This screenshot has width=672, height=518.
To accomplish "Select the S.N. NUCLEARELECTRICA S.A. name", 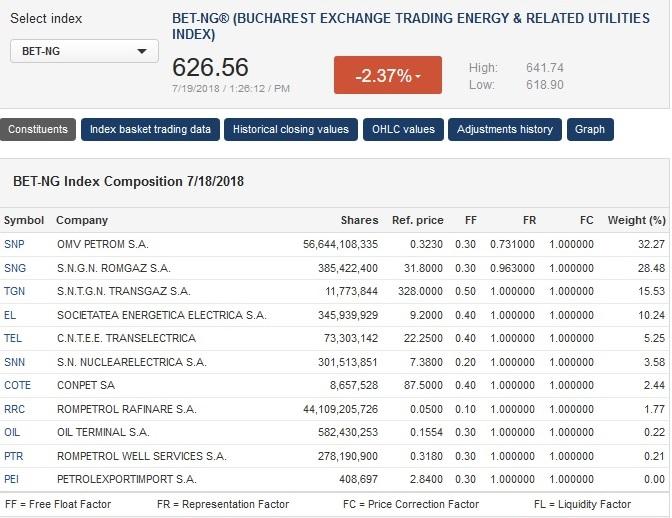I will click(132, 362).
